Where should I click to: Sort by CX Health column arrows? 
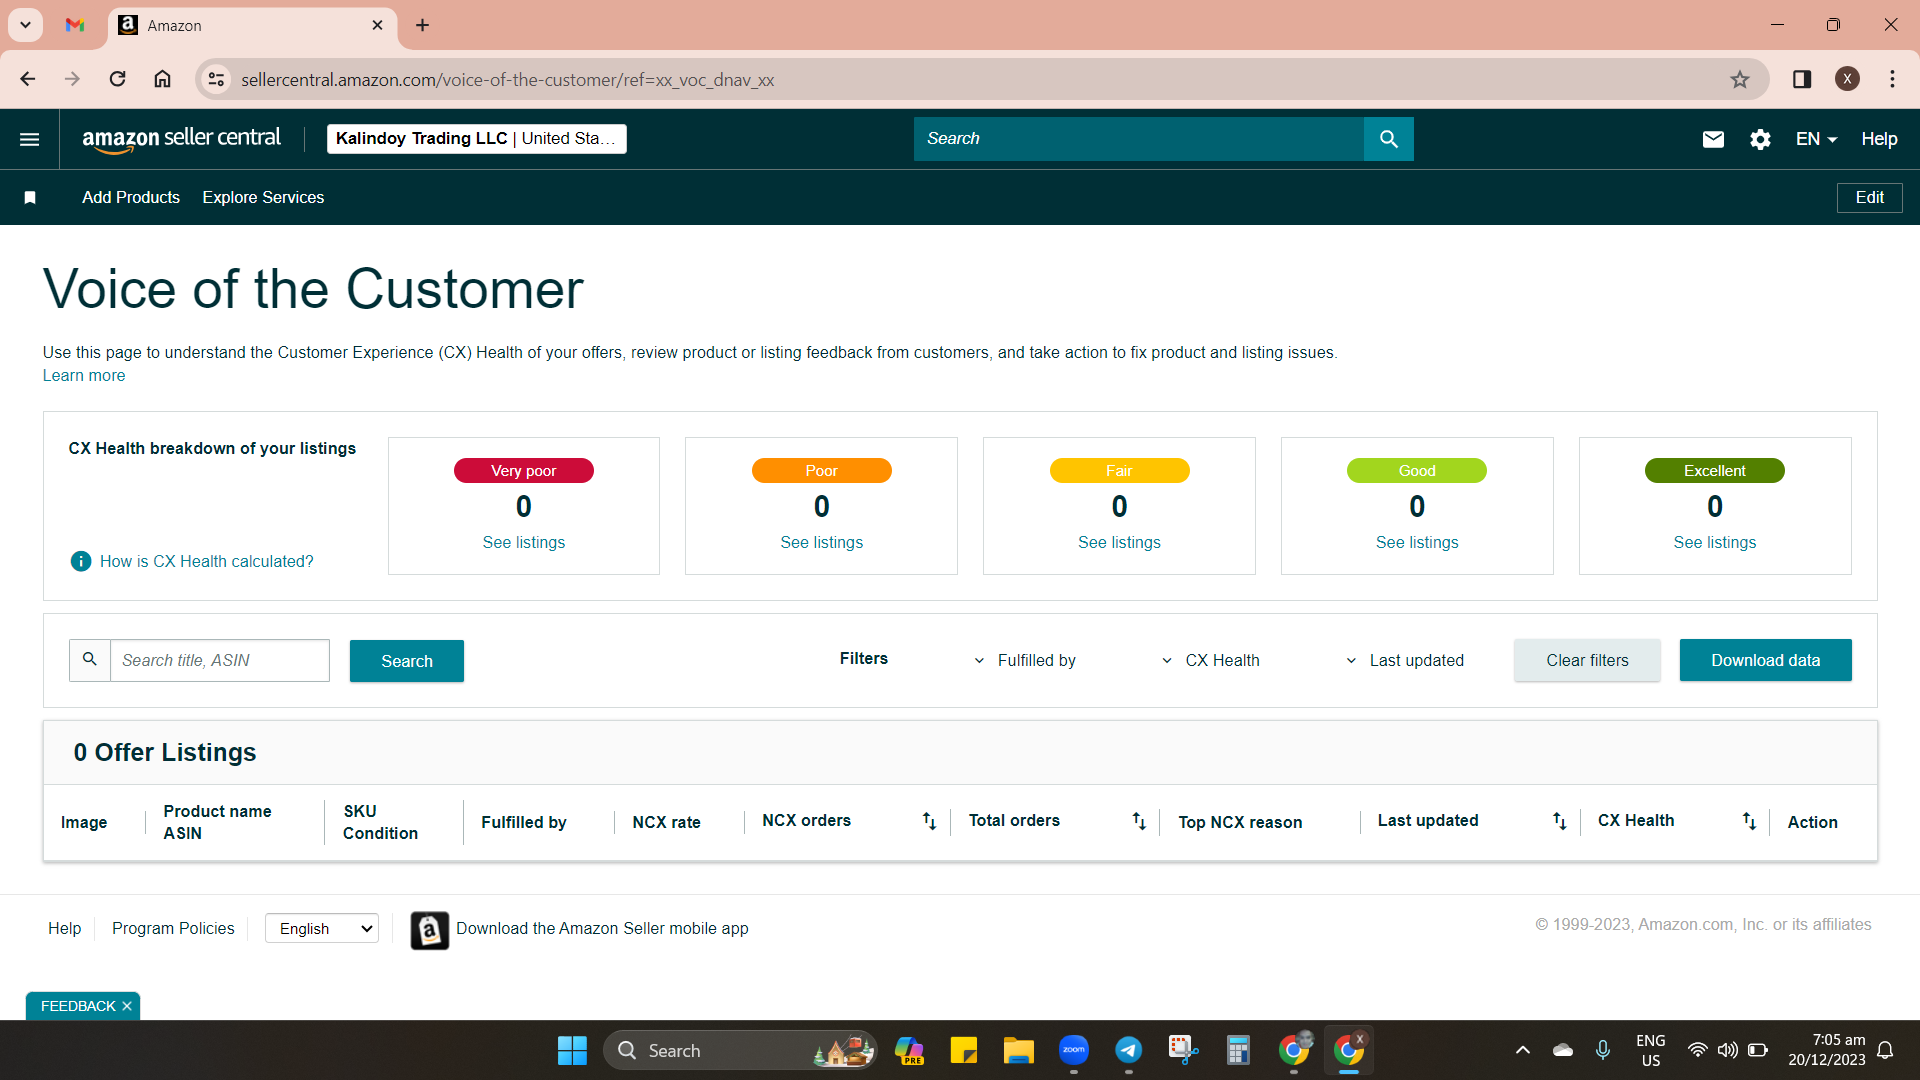1749,821
